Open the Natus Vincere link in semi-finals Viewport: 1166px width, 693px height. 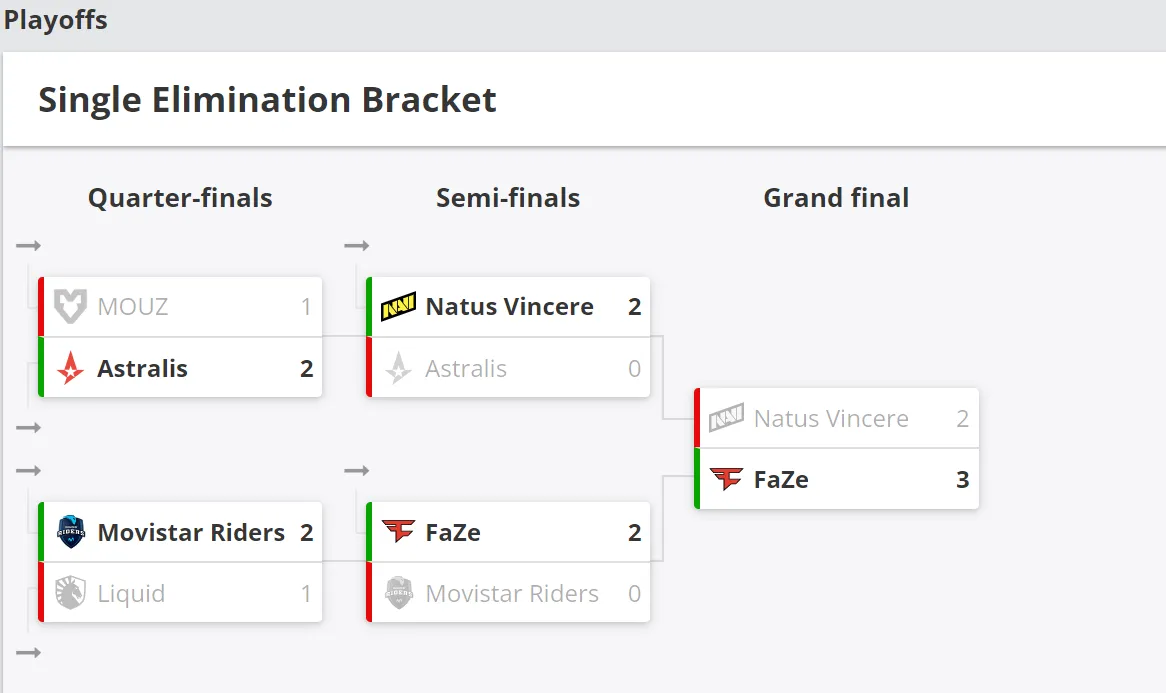point(509,306)
